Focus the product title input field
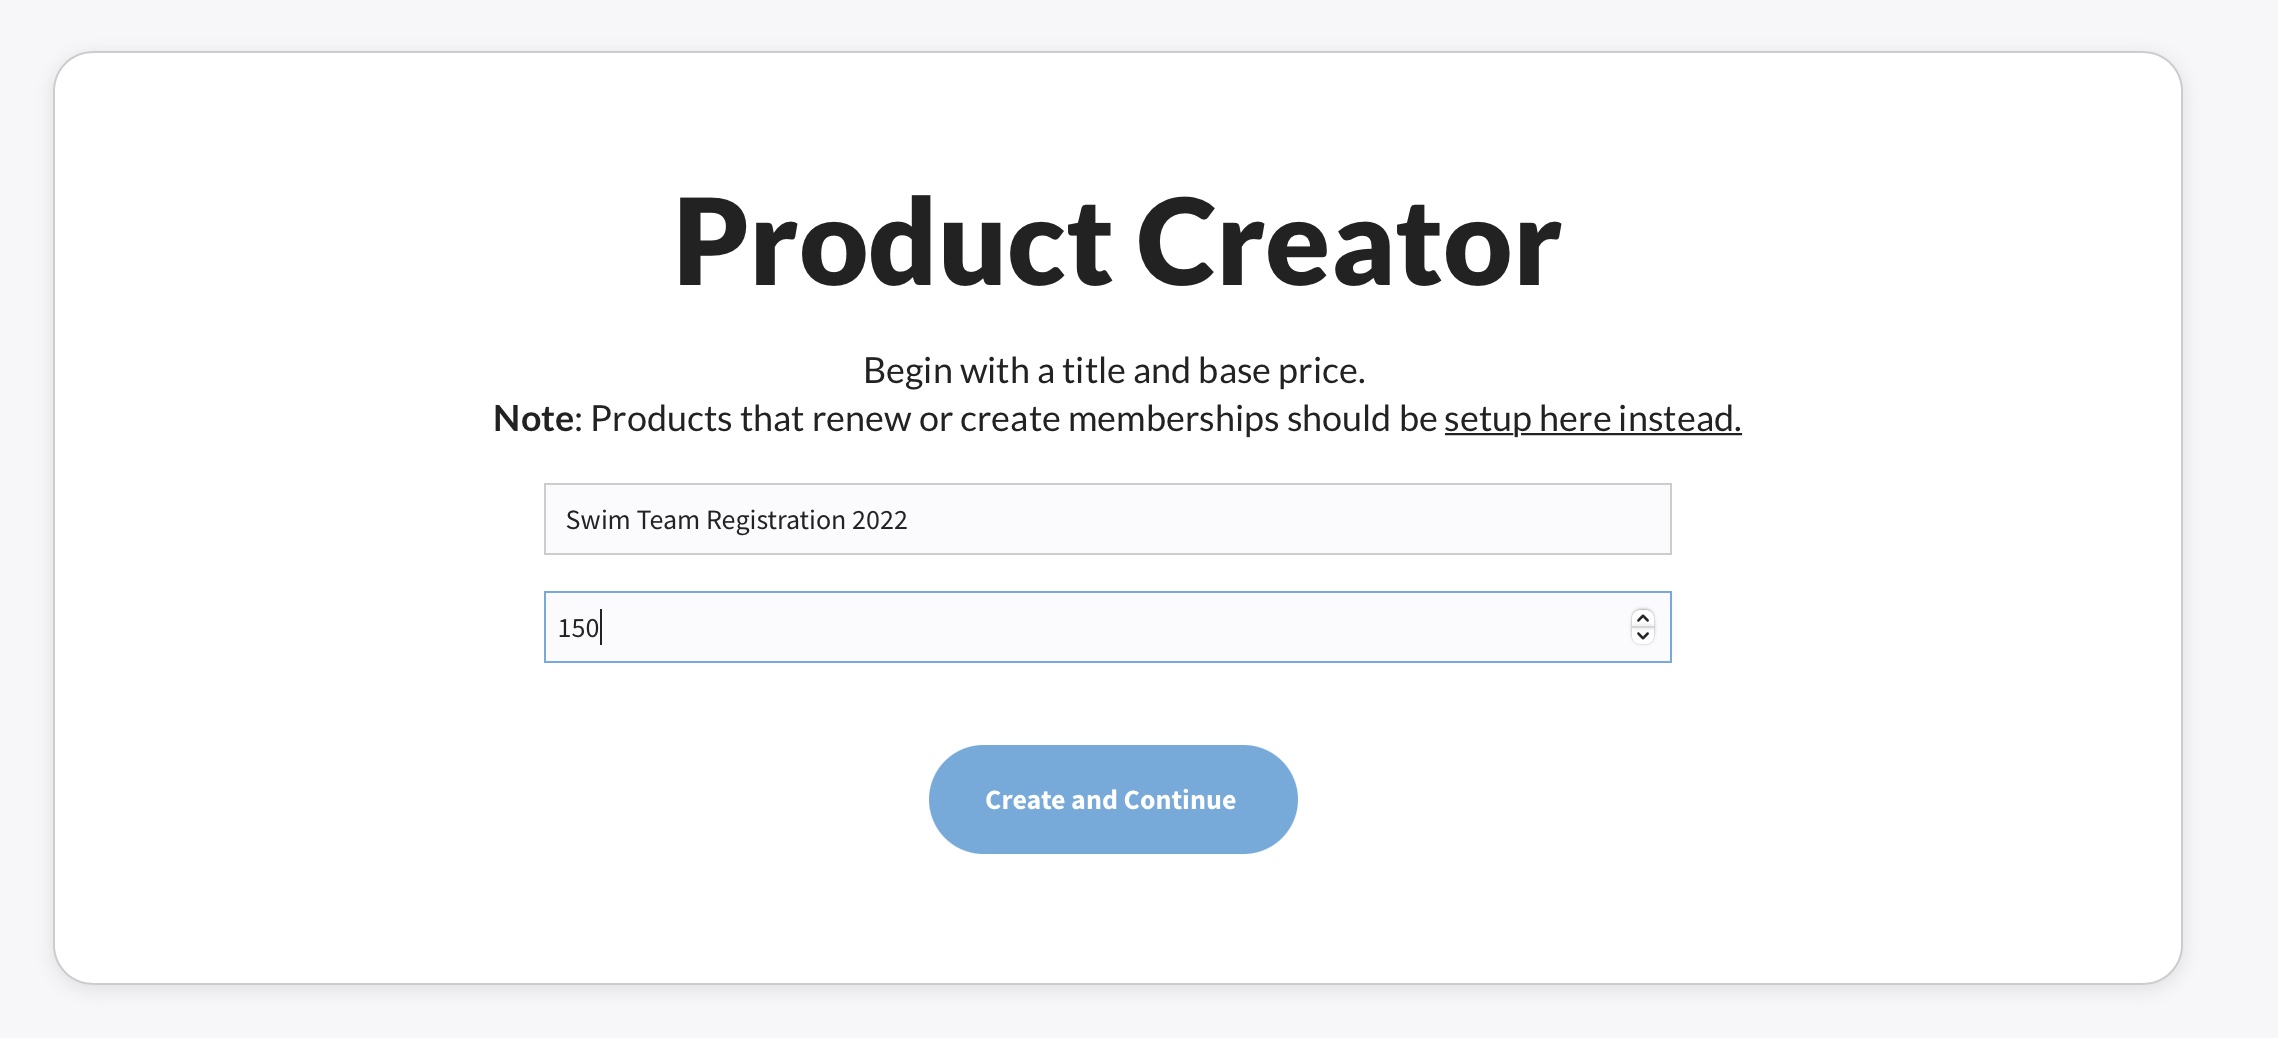This screenshot has height=1038, width=2278. tap(1107, 519)
